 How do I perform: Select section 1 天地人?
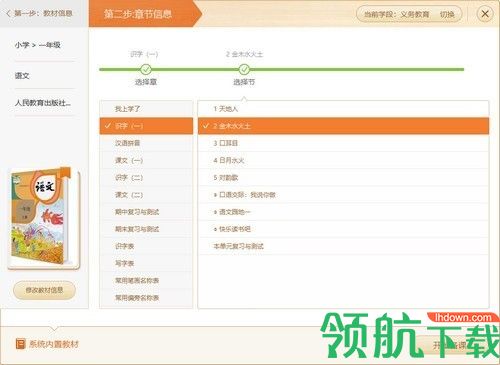coord(343,109)
